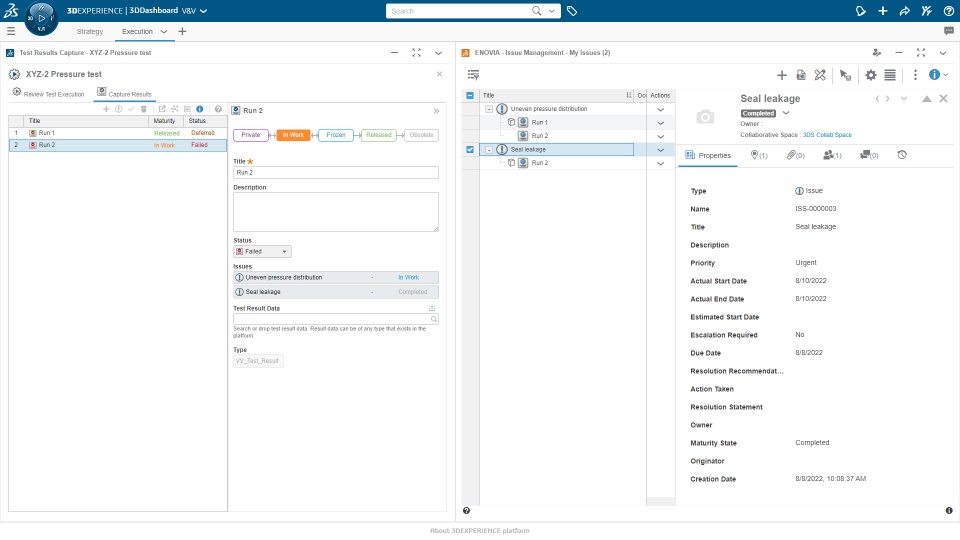
Task: Select the Run 1 row in the runs table
Action: click(118, 133)
